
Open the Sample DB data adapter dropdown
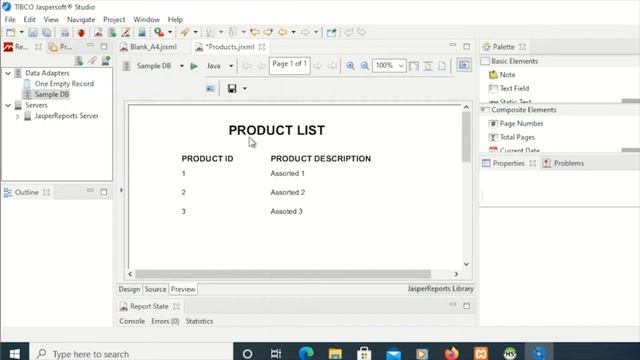182,66
